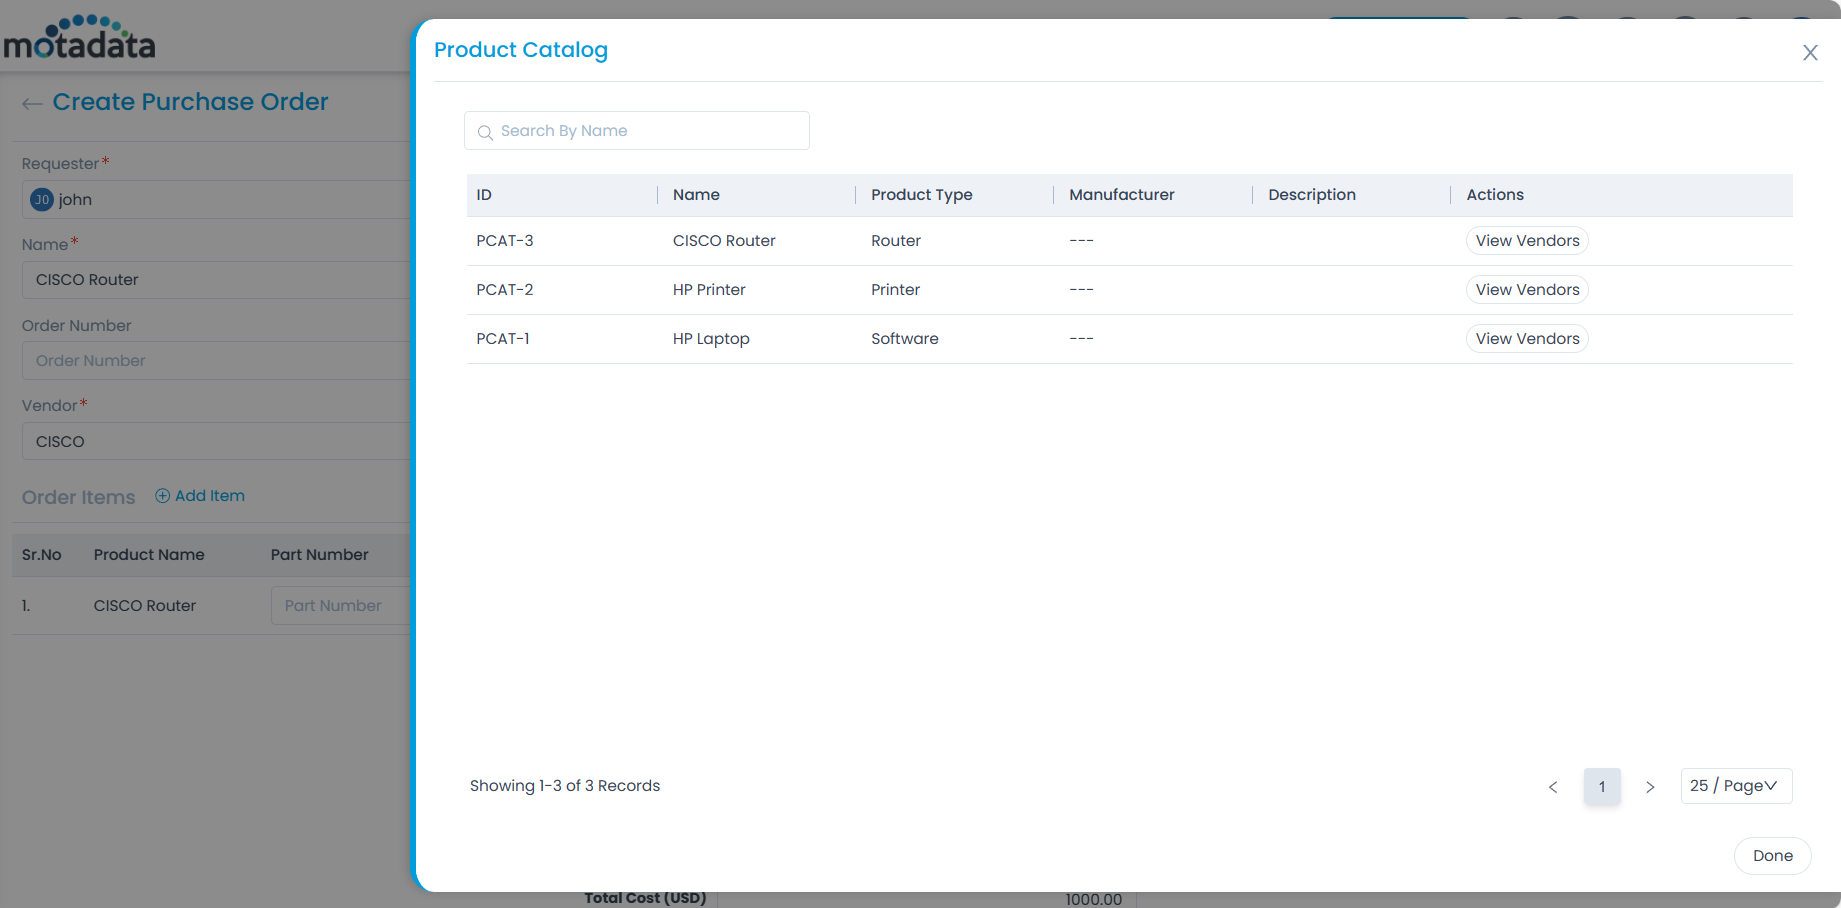Click john's avatar in Requester field
The height and width of the screenshot is (908, 1841).
pyautogui.click(x=42, y=200)
